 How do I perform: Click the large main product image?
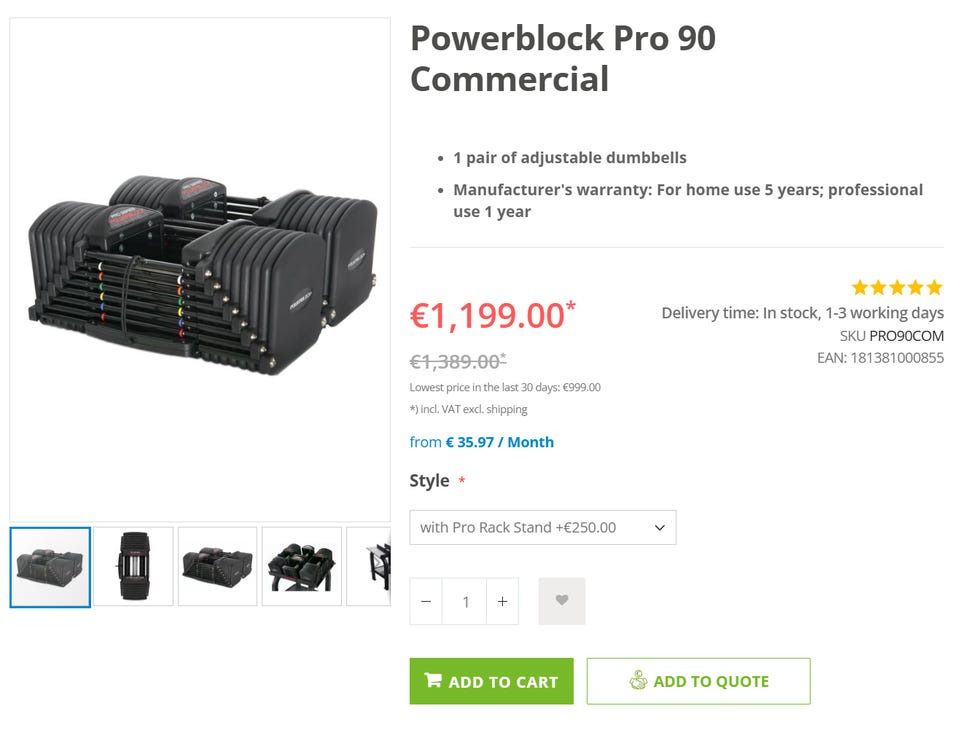click(x=200, y=270)
